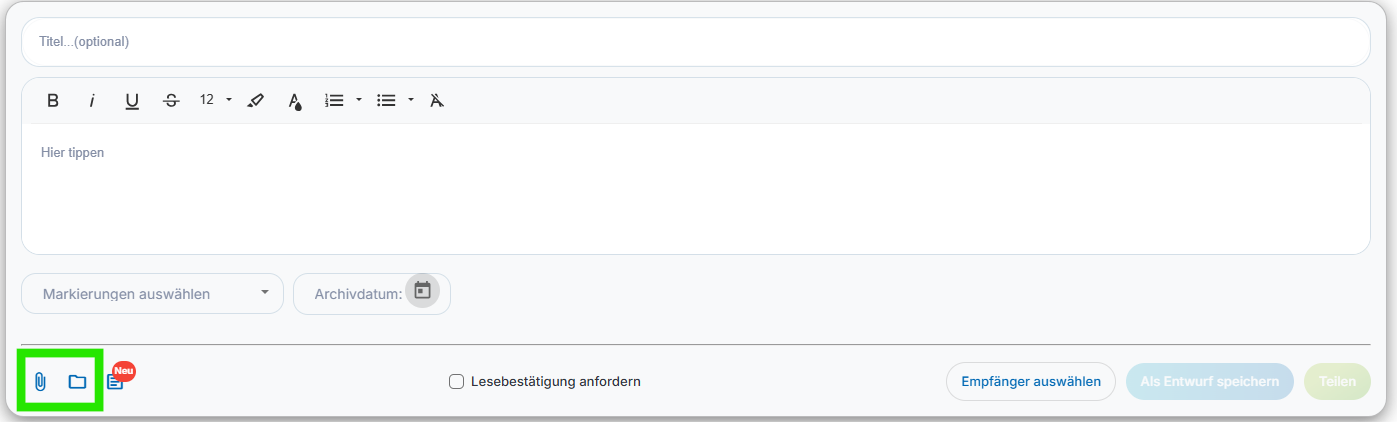Expand bullet list style options arrow

410,100
